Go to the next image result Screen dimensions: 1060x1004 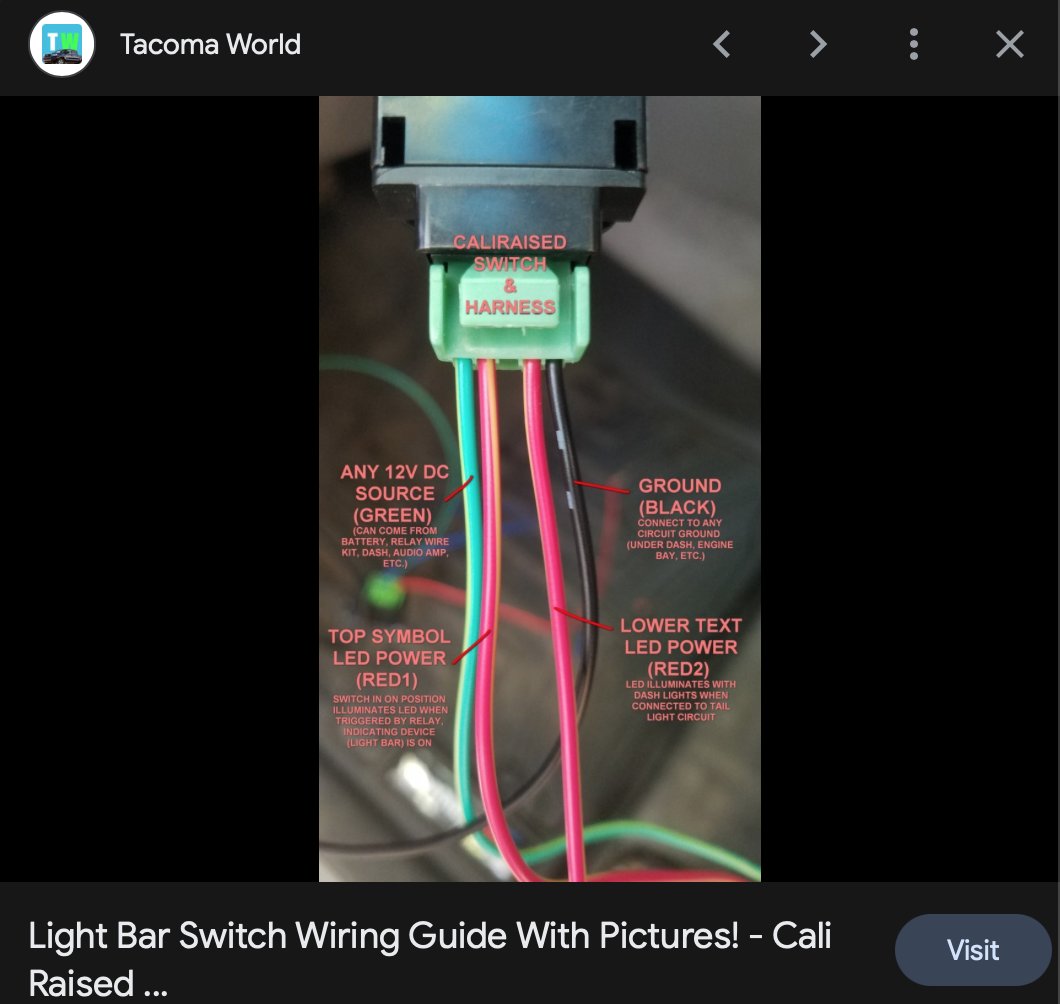tap(818, 45)
